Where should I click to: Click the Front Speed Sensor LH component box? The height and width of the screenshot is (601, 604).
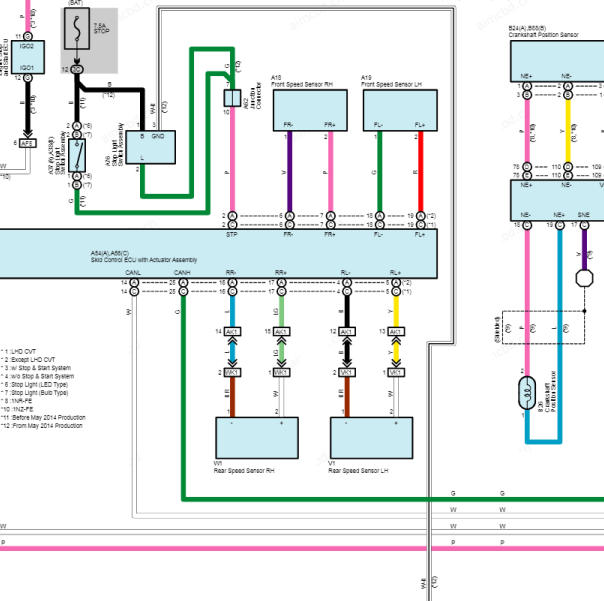click(400, 111)
